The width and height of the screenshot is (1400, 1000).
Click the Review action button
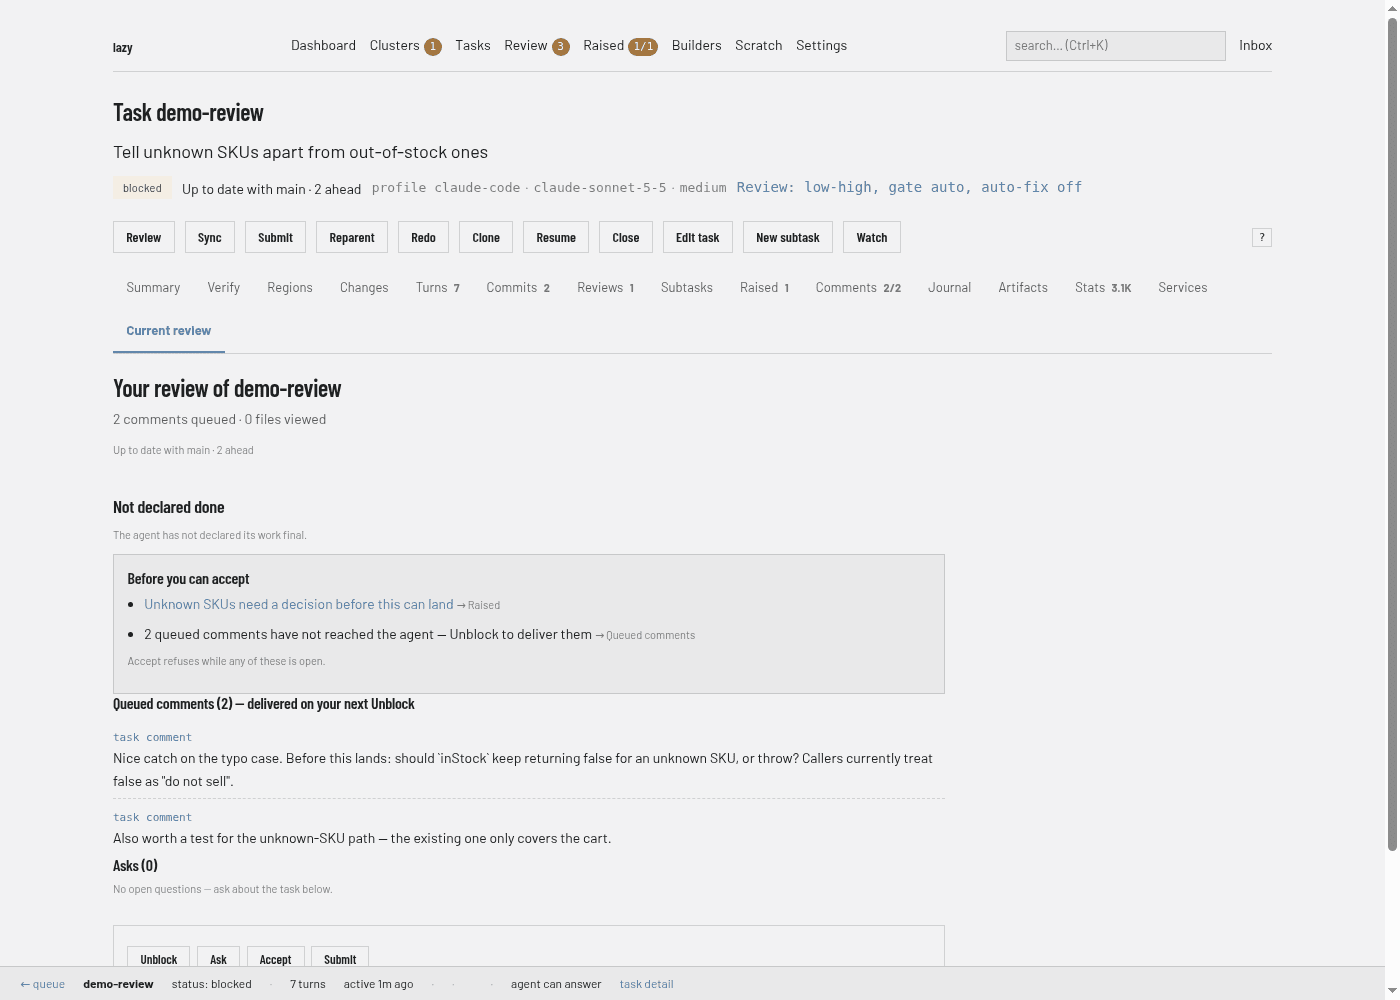tap(144, 238)
